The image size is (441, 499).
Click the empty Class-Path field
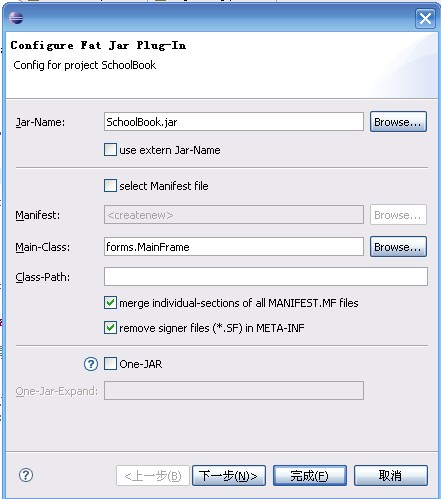coord(266,276)
